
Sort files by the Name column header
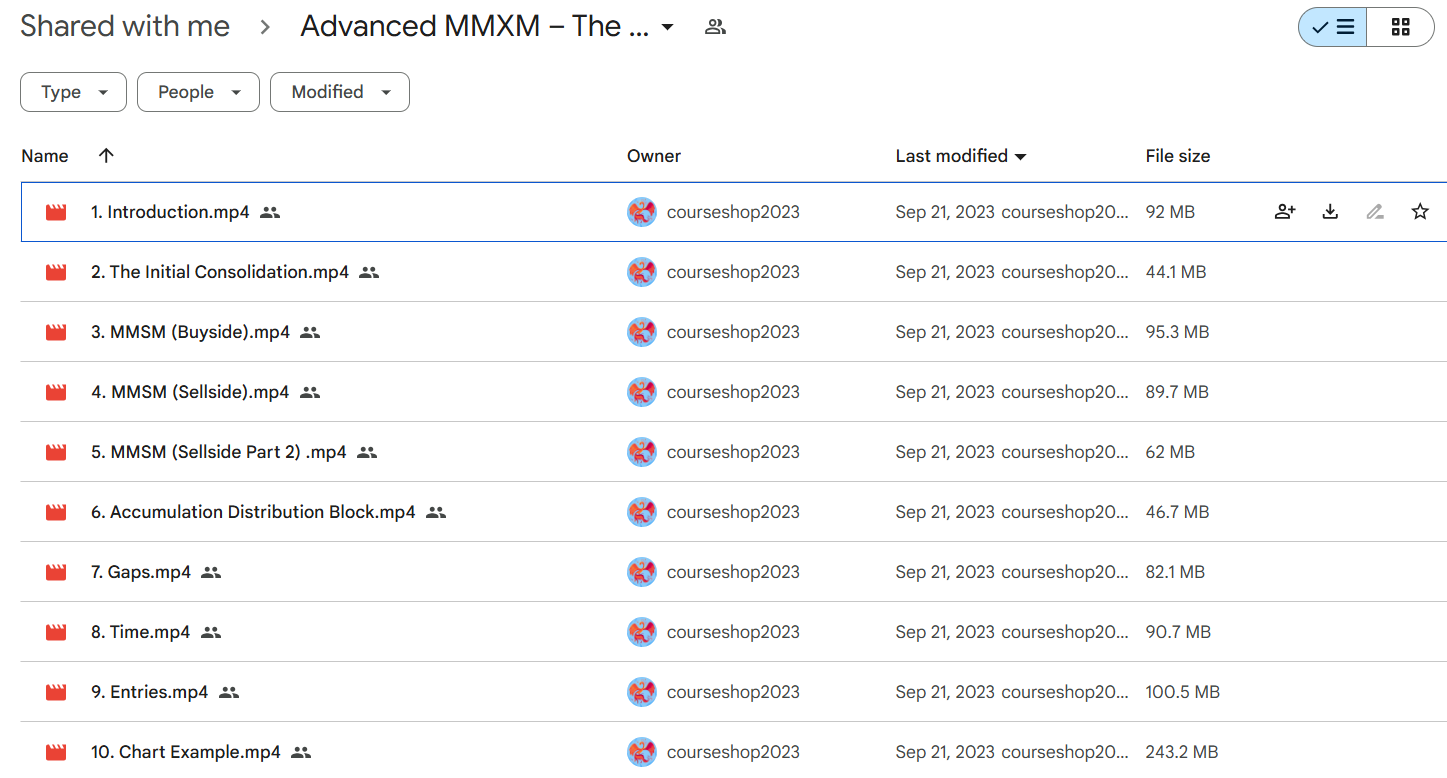coord(45,156)
